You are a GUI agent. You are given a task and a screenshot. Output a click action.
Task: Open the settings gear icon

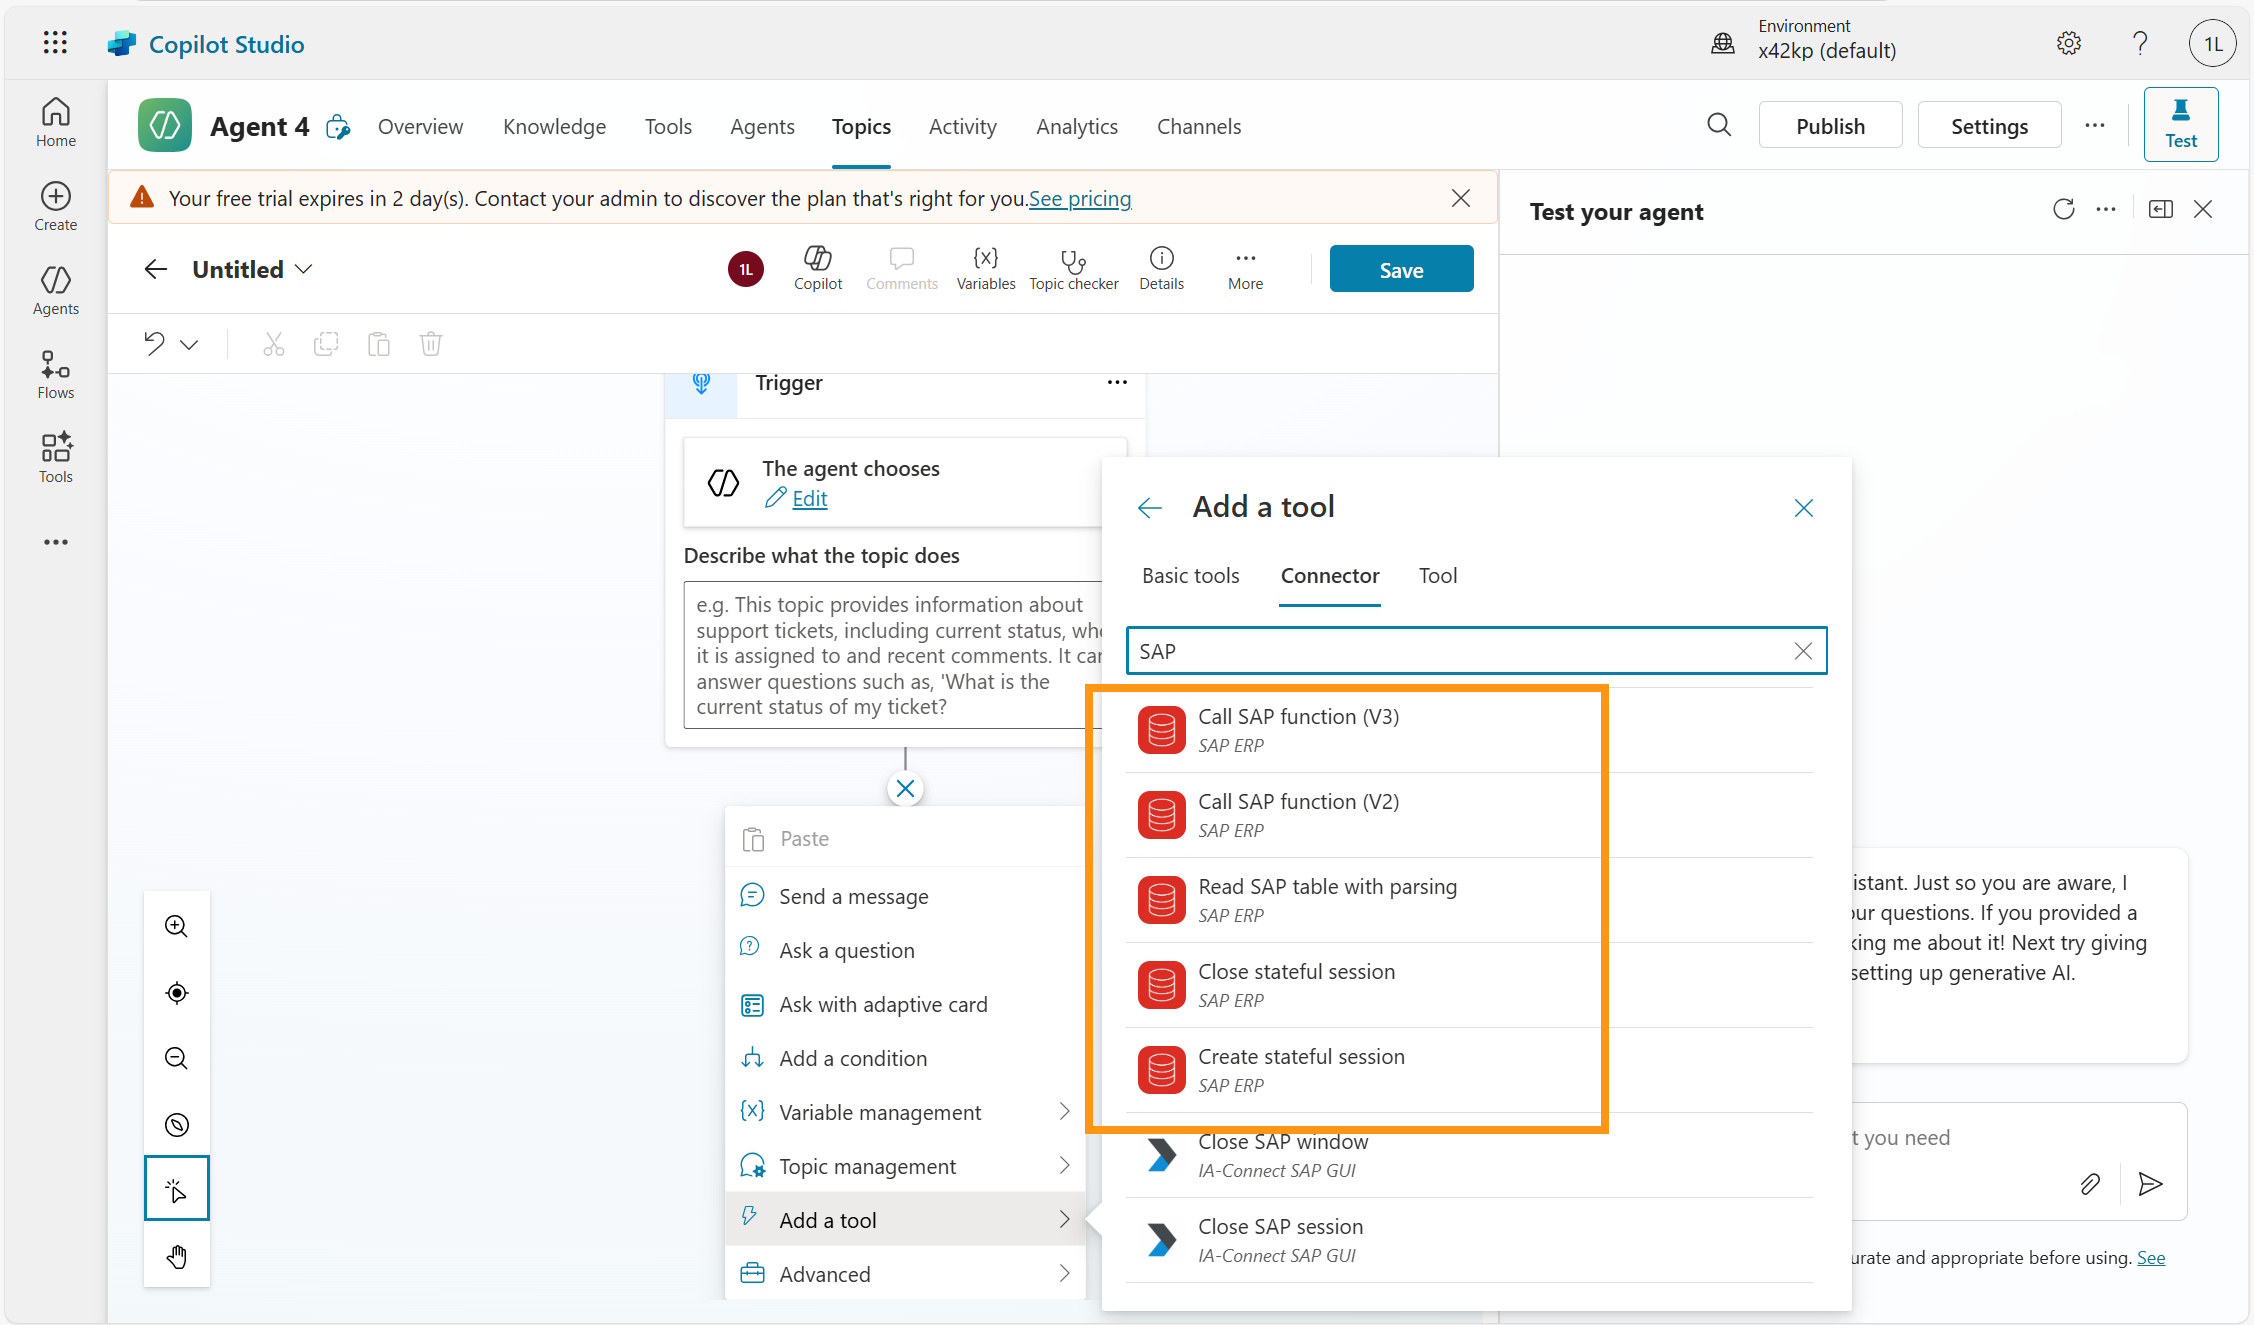(x=2069, y=43)
